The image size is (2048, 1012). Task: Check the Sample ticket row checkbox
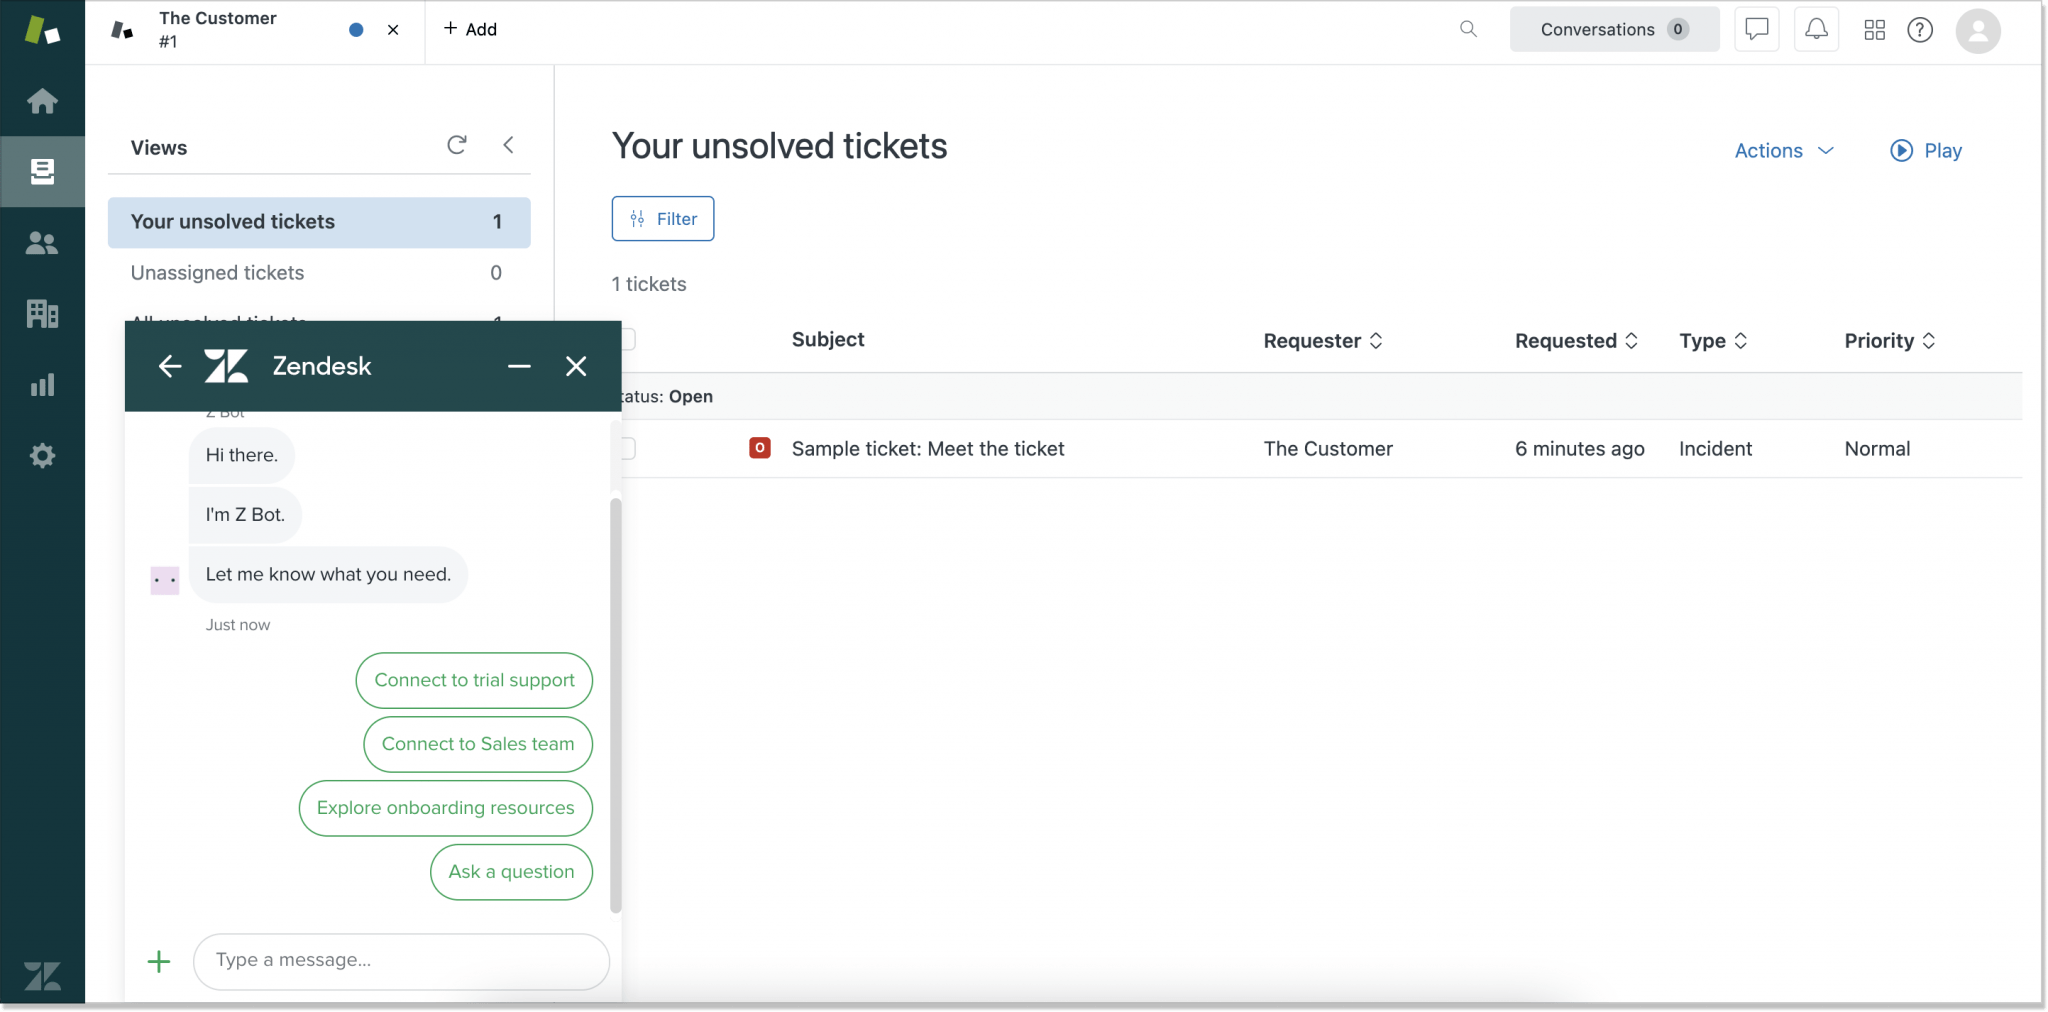tap(631, 448)
